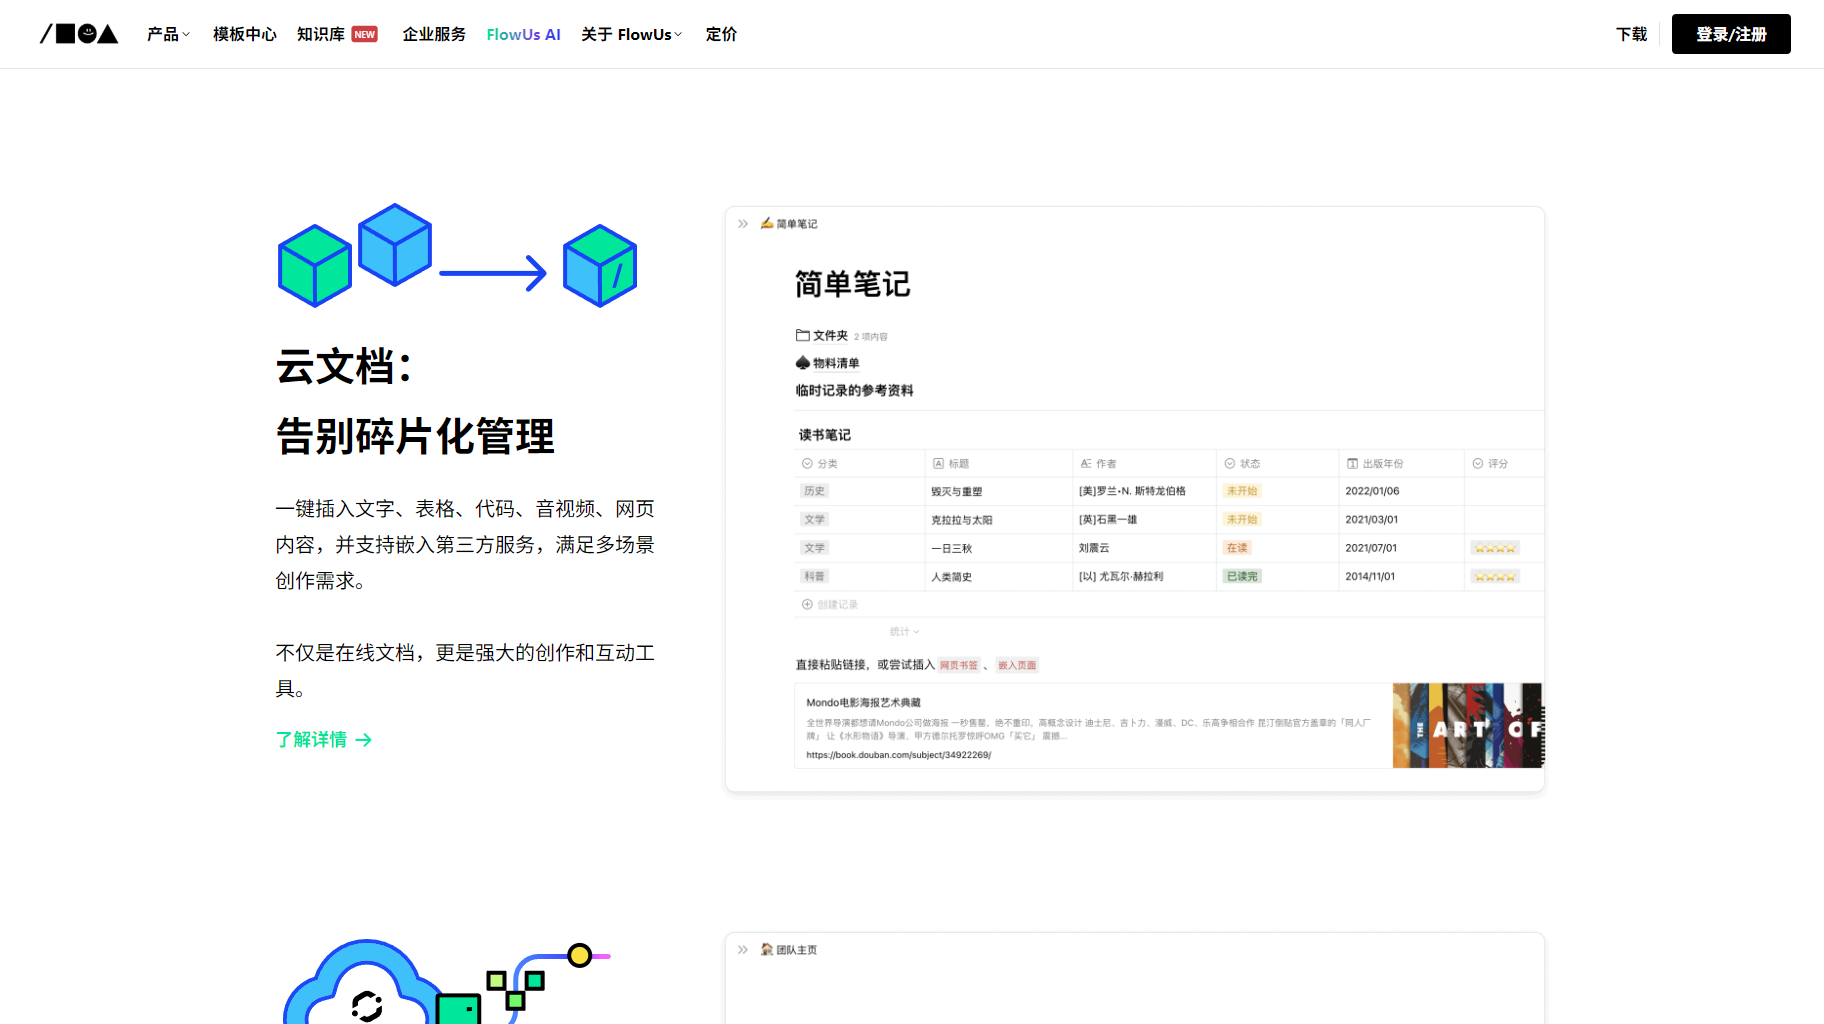The height and width of the screenshot is (1024, 1824).
Task: Click the 物料清单 spade icon
Action: click(802, 363)
